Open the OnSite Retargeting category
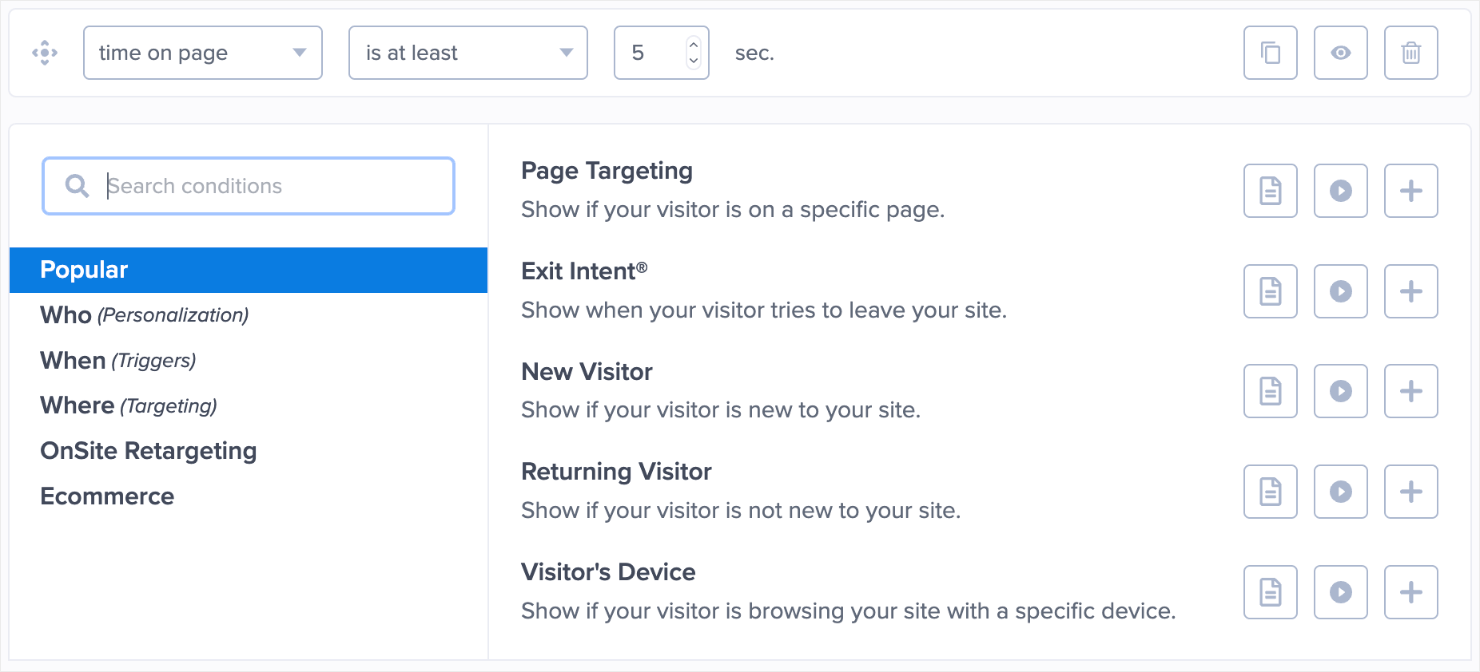The height and width of the screenshot is (672, 1480). point(148,451)
